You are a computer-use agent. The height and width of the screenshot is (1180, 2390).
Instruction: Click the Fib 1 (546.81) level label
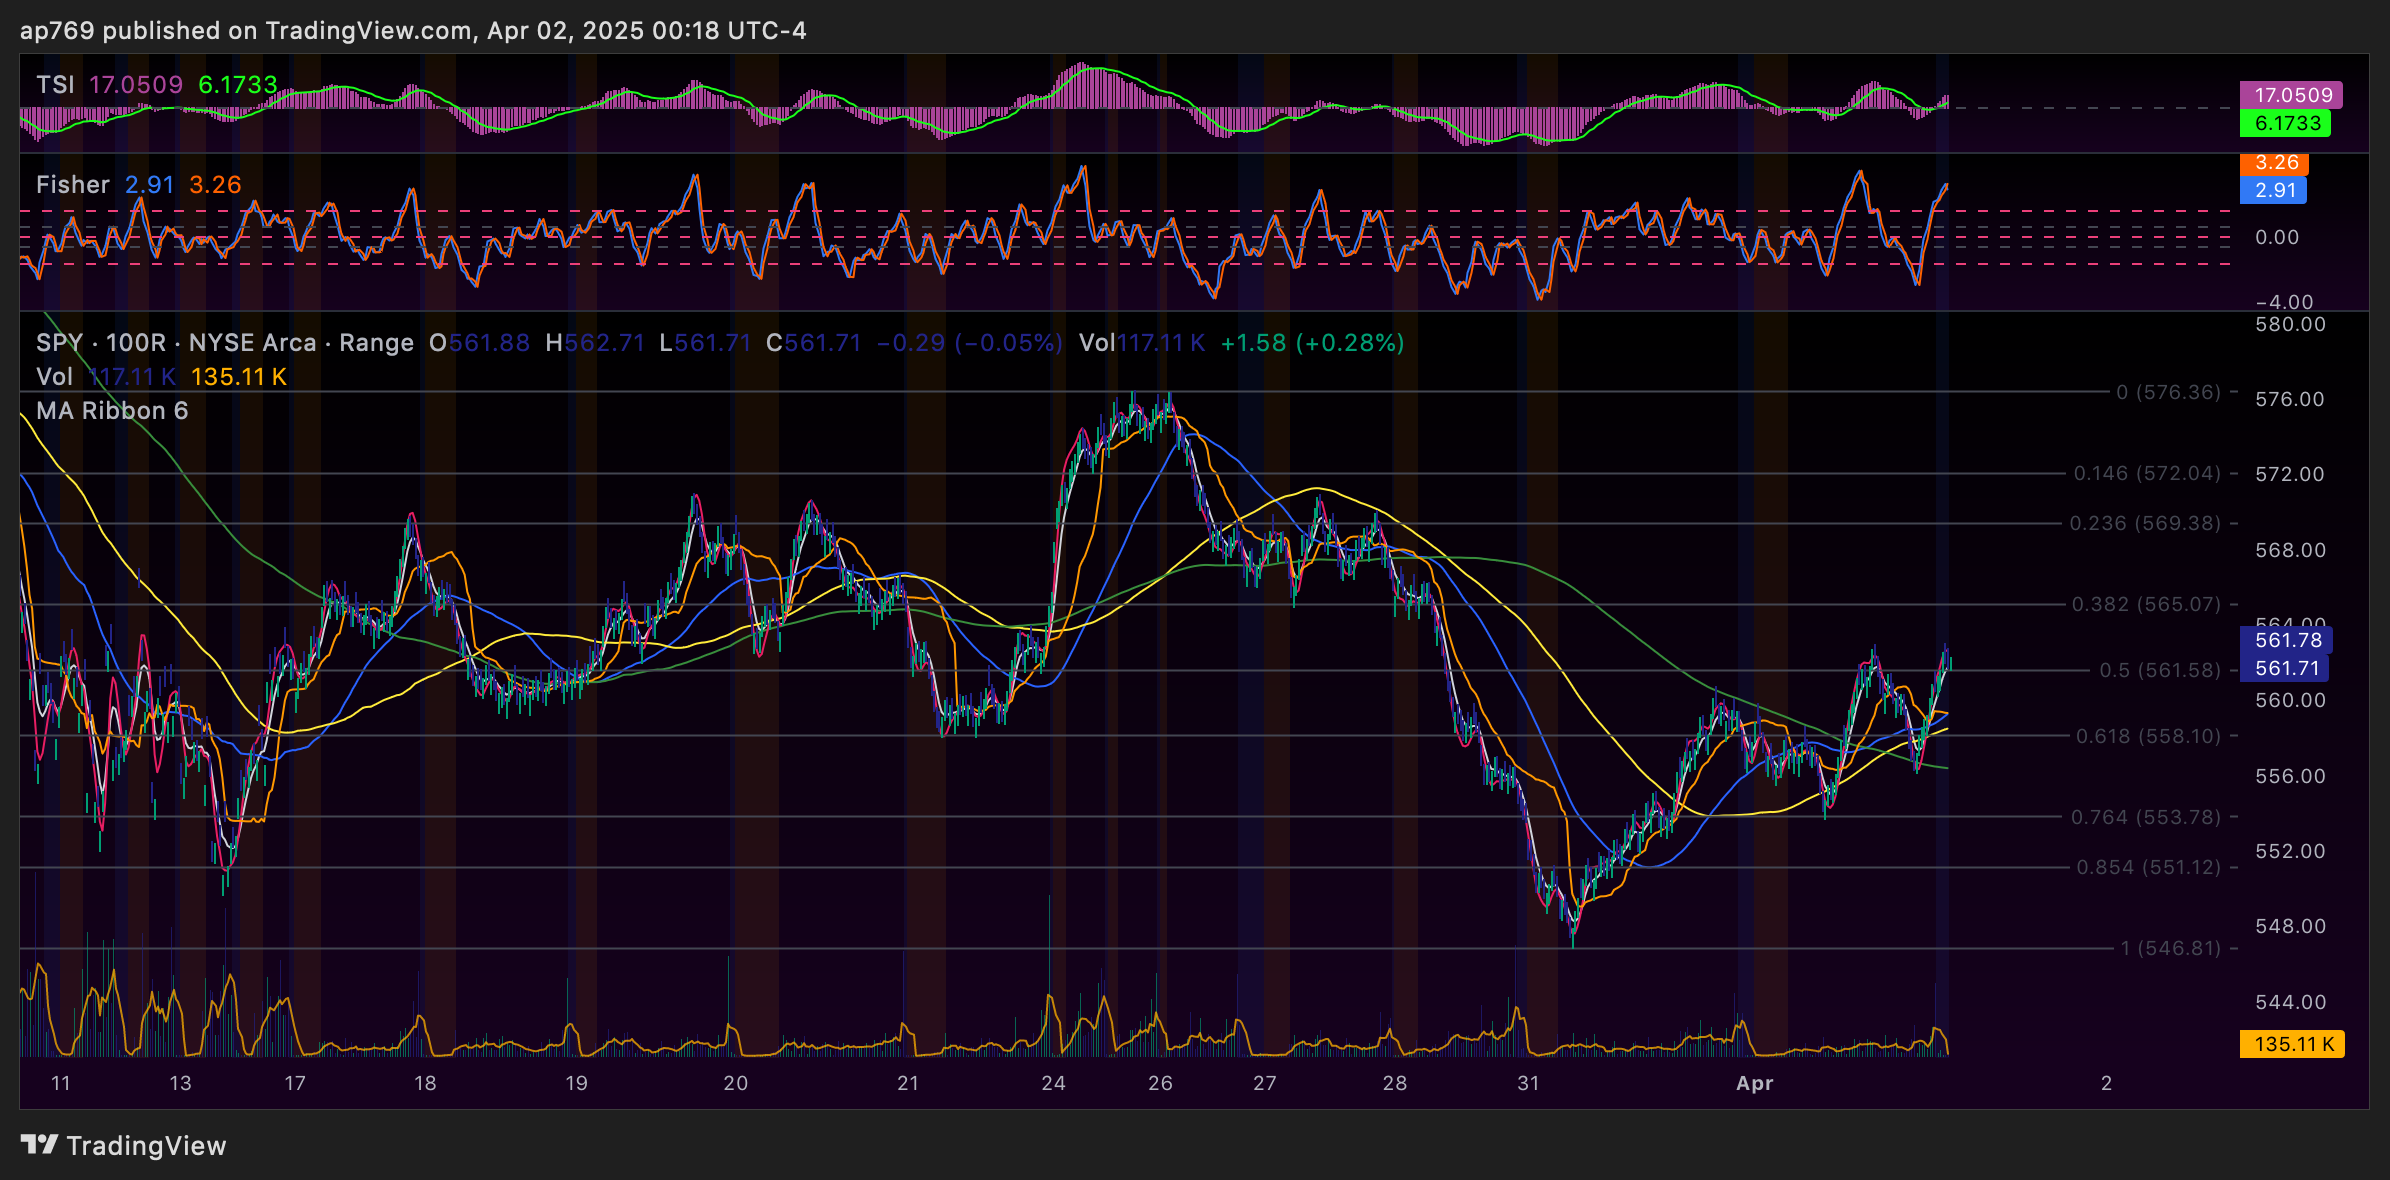pos(2170,948)
